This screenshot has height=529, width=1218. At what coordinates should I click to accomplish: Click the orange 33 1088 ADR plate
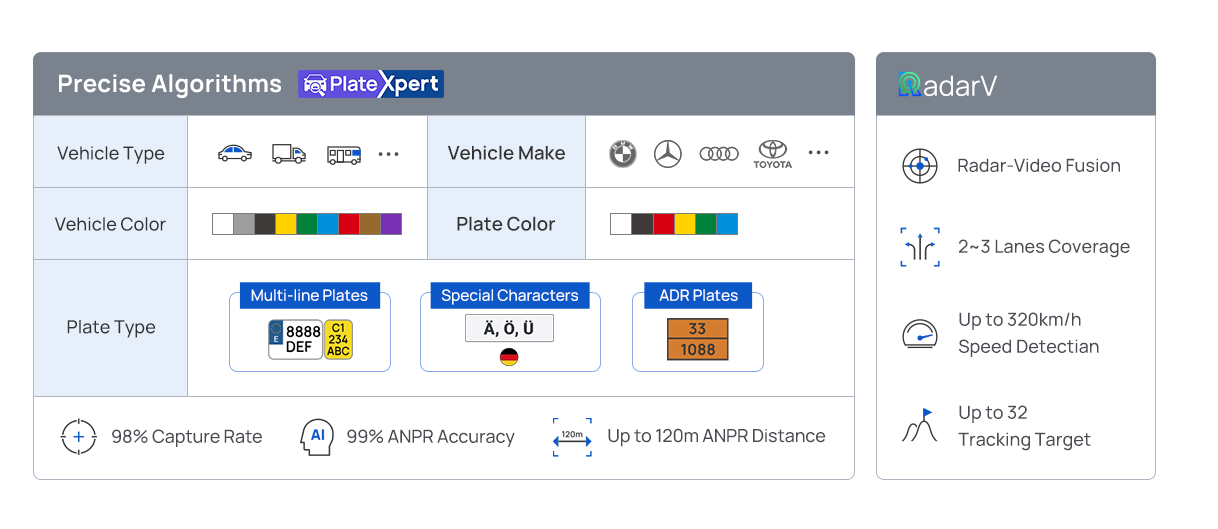(x=698, y=339)
